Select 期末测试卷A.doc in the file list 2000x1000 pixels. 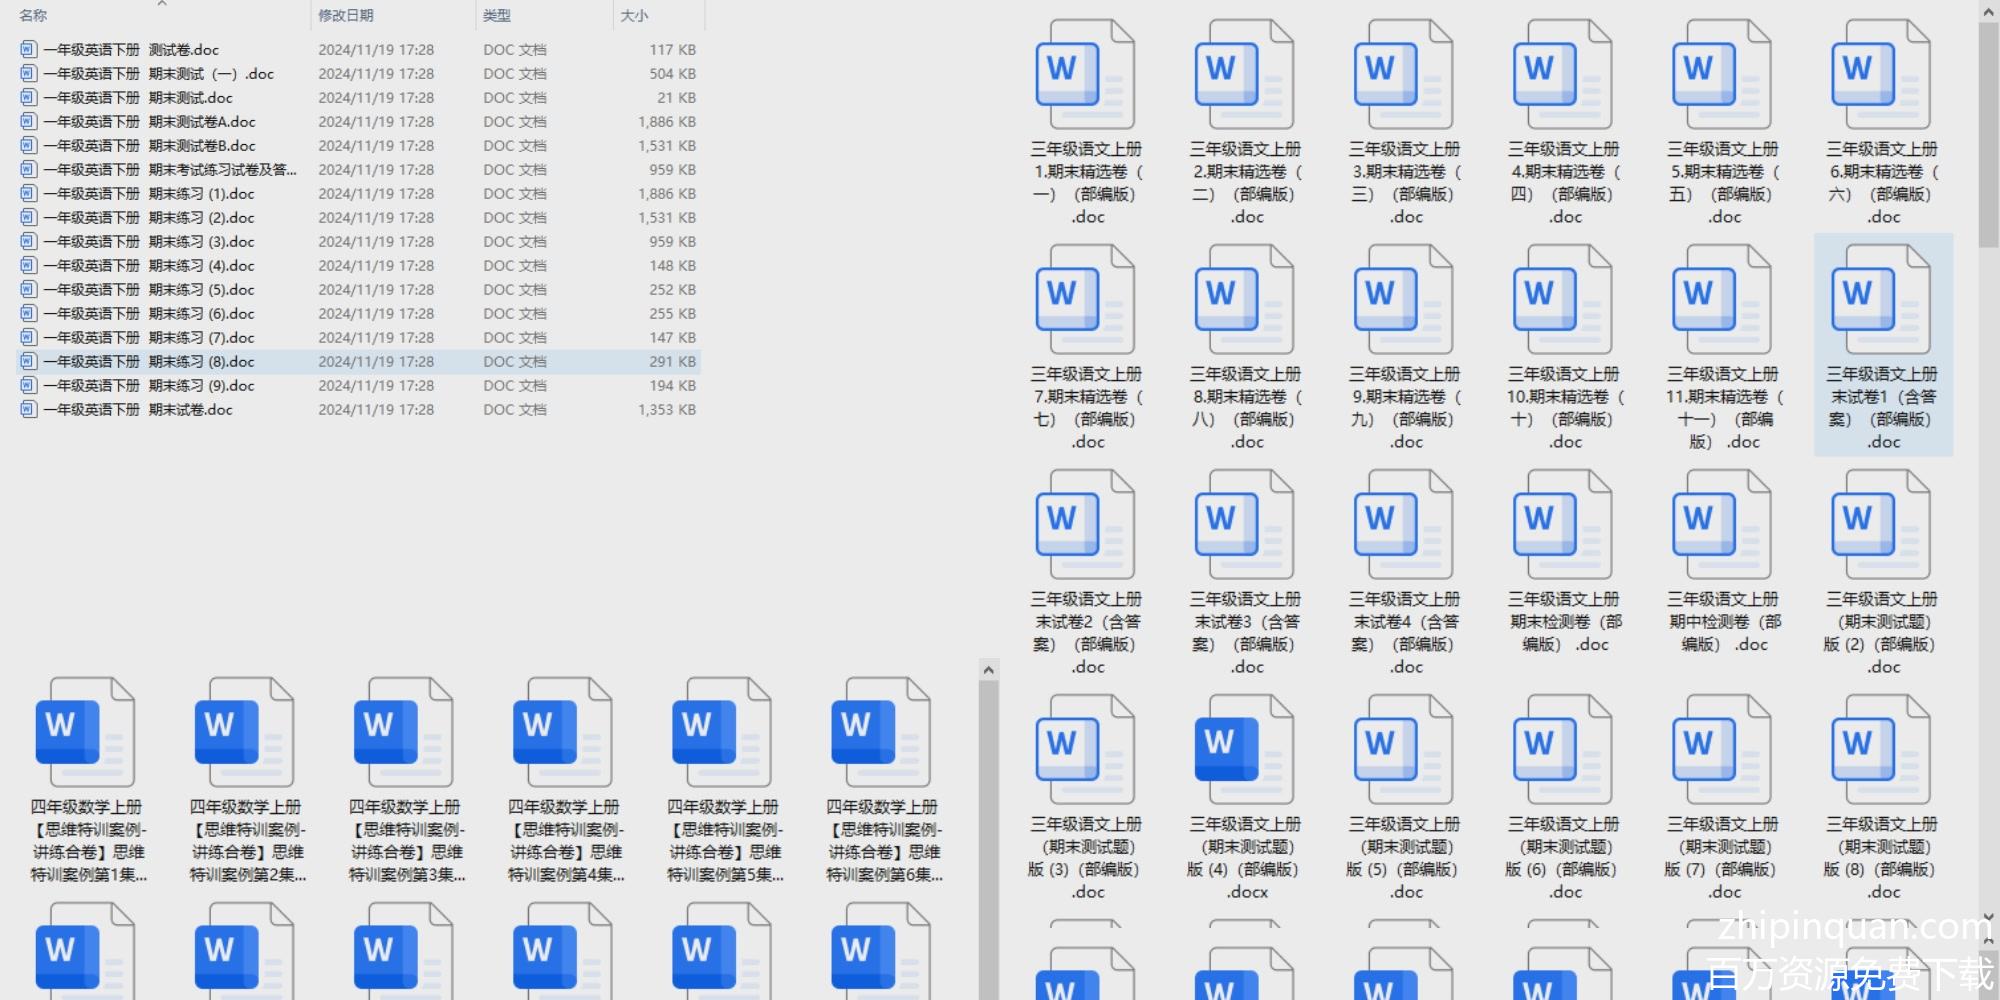click(201, 122)
